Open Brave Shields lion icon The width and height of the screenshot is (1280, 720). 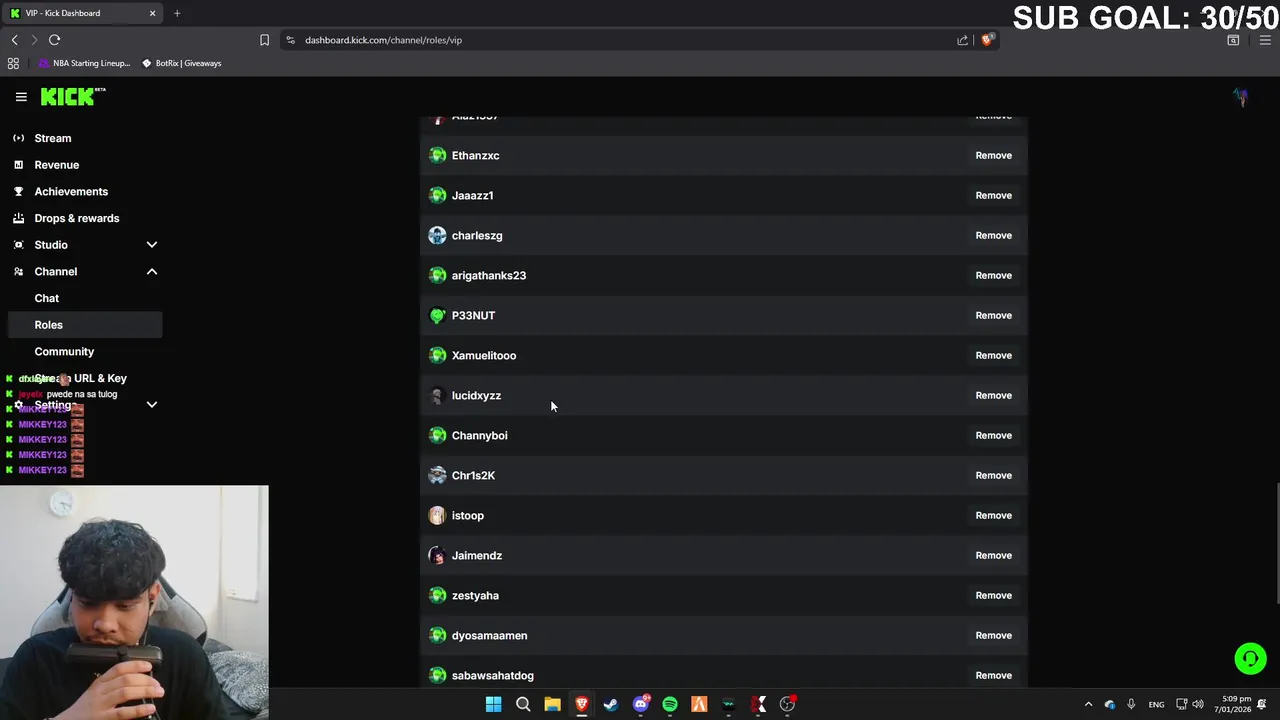coord(987,40)
